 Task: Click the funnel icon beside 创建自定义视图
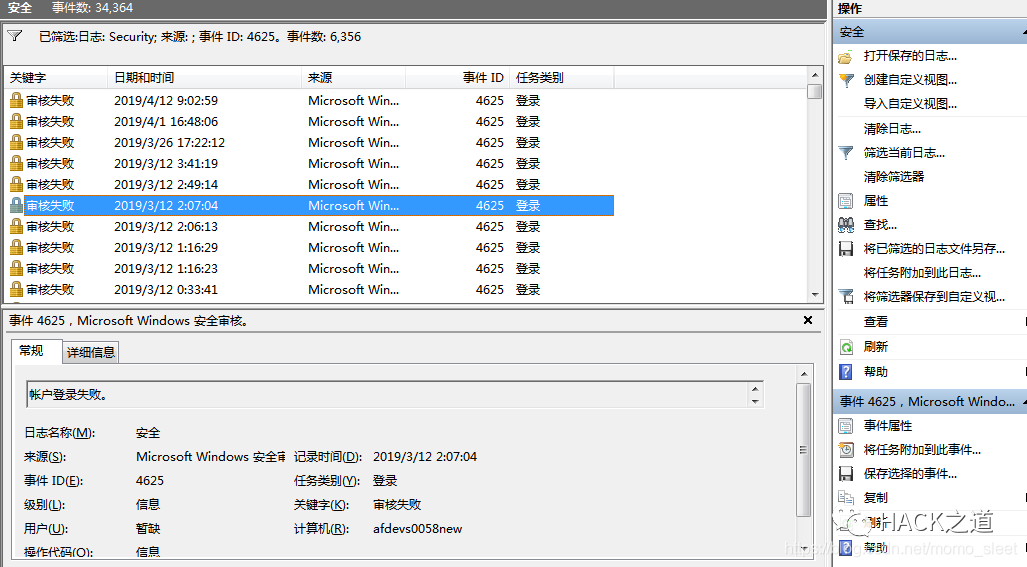click(846, 80)
